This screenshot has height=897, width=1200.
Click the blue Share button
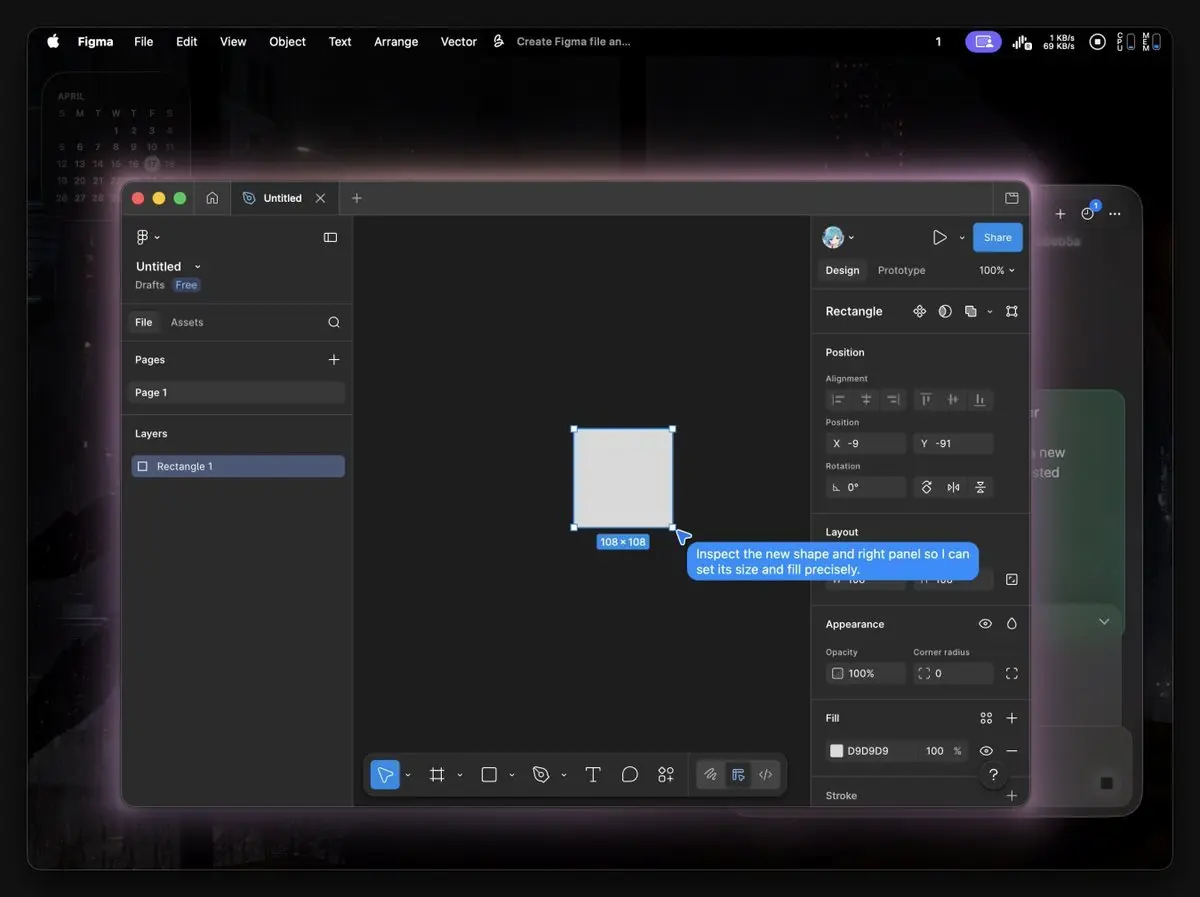pyautogui.click(x=997, y=237)
